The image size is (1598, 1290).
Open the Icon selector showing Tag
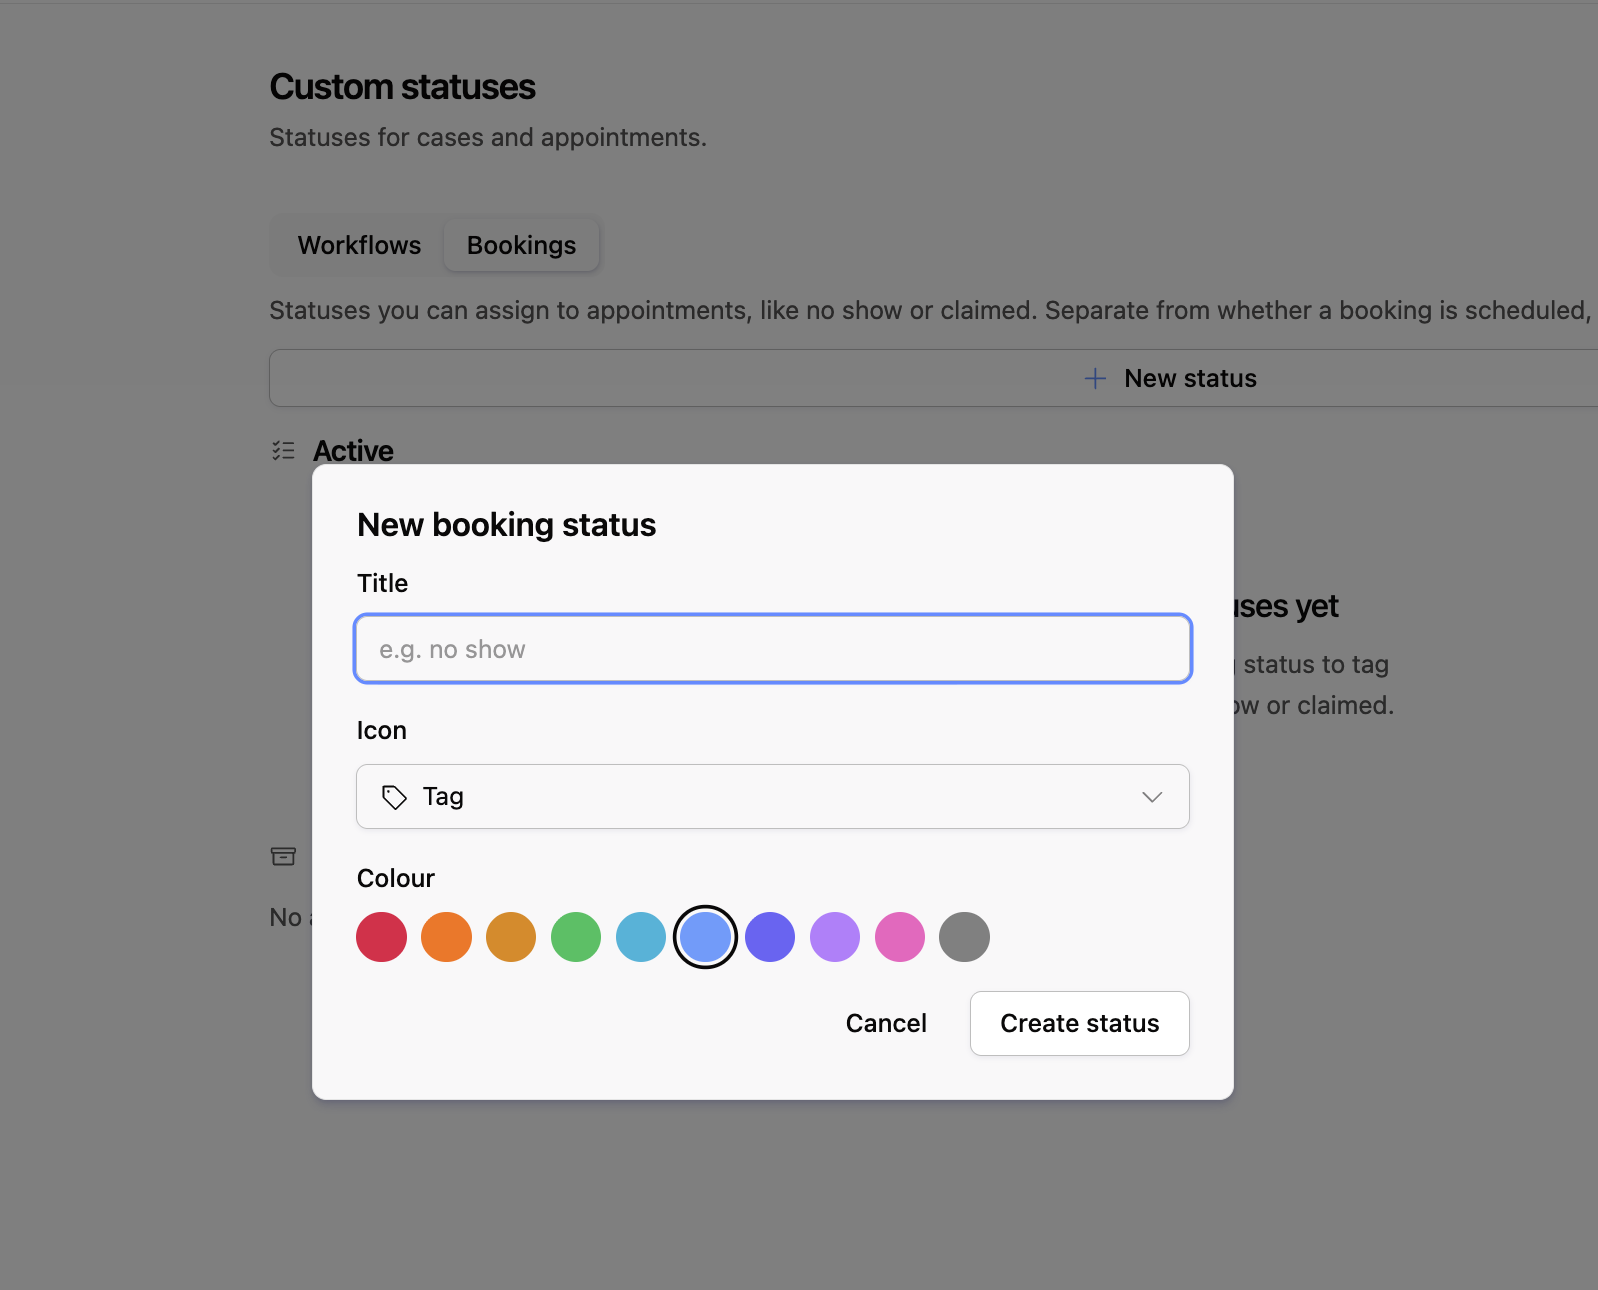[x=773, y=797]
